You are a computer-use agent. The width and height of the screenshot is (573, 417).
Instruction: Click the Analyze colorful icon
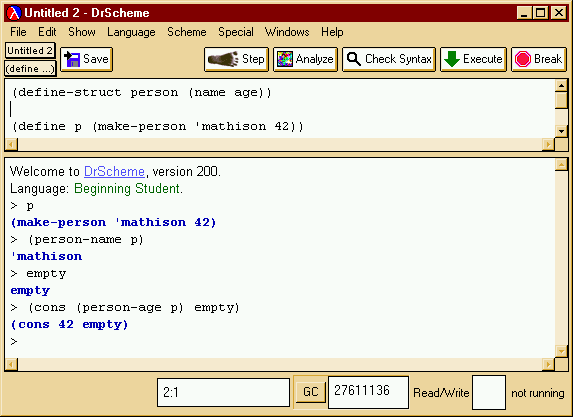(x=285, y=59)
